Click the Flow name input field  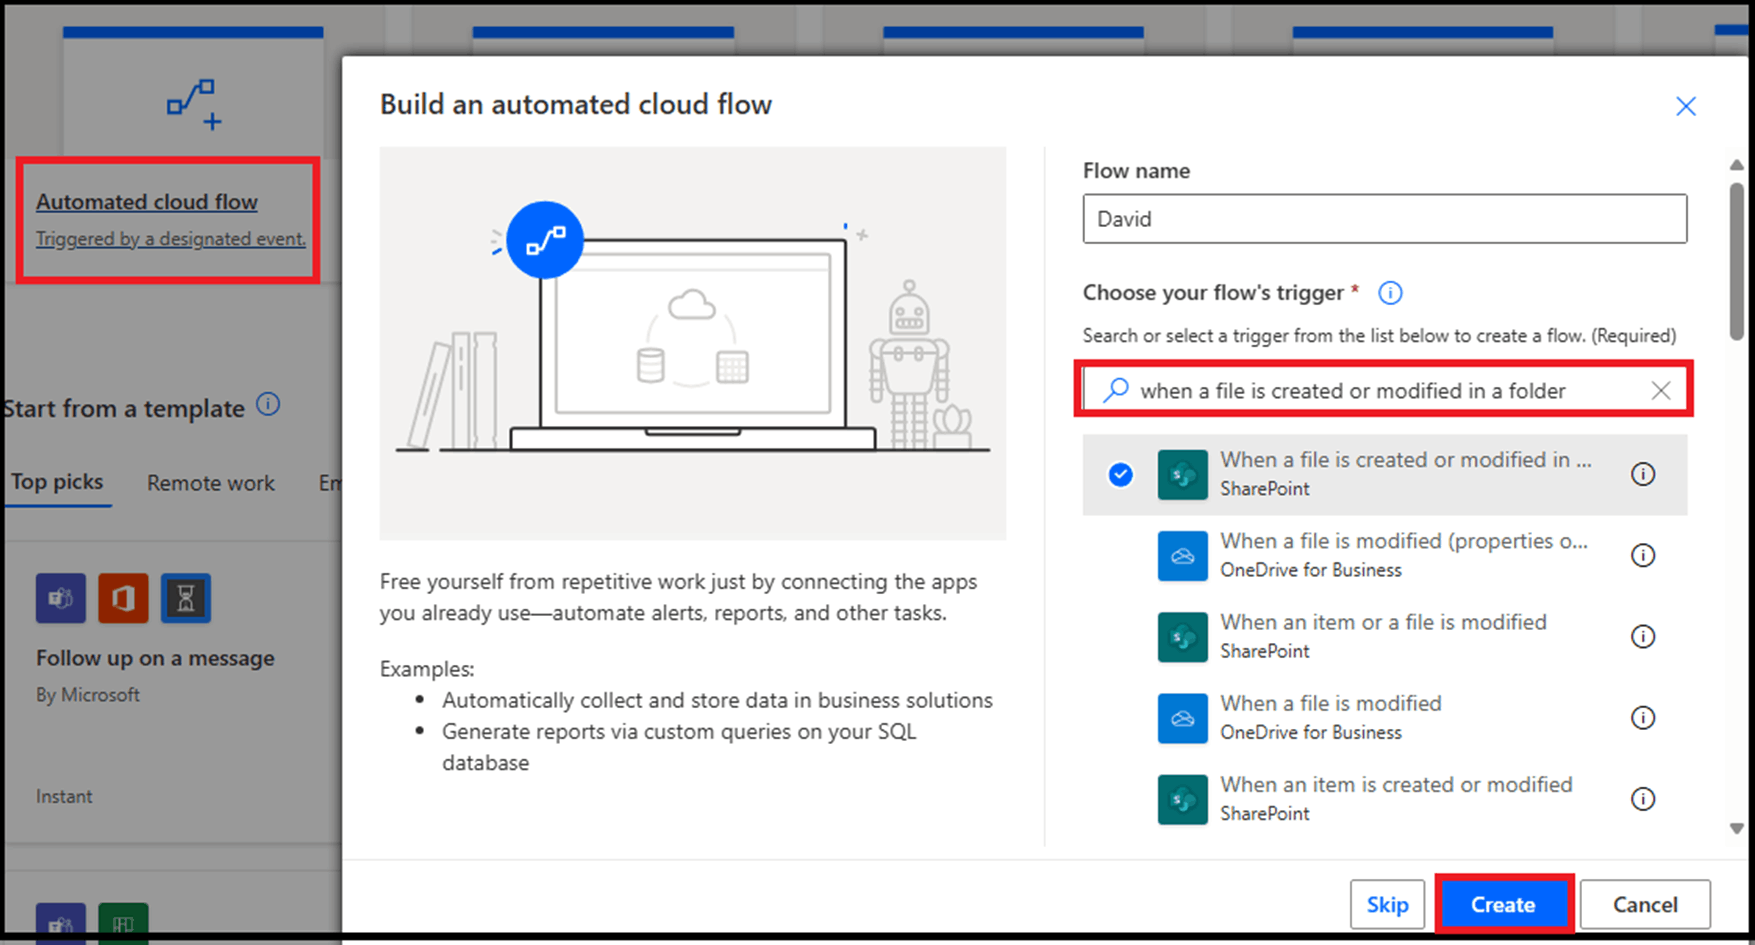point(1384,219)
